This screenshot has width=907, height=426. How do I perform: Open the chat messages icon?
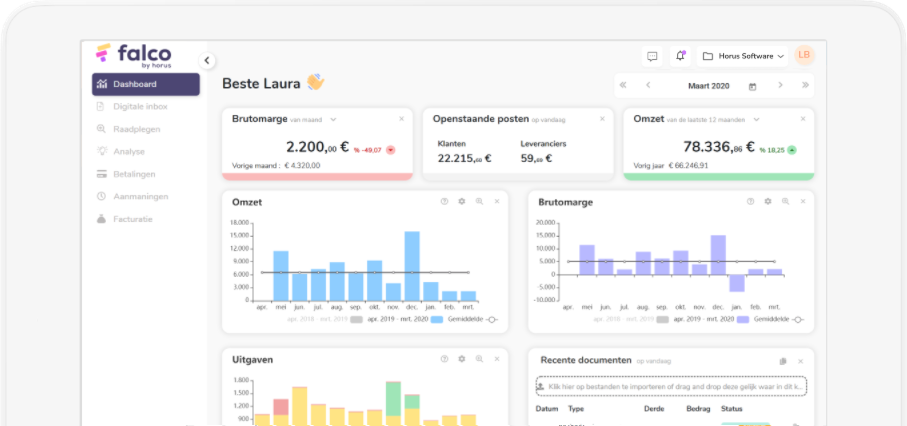652,56
